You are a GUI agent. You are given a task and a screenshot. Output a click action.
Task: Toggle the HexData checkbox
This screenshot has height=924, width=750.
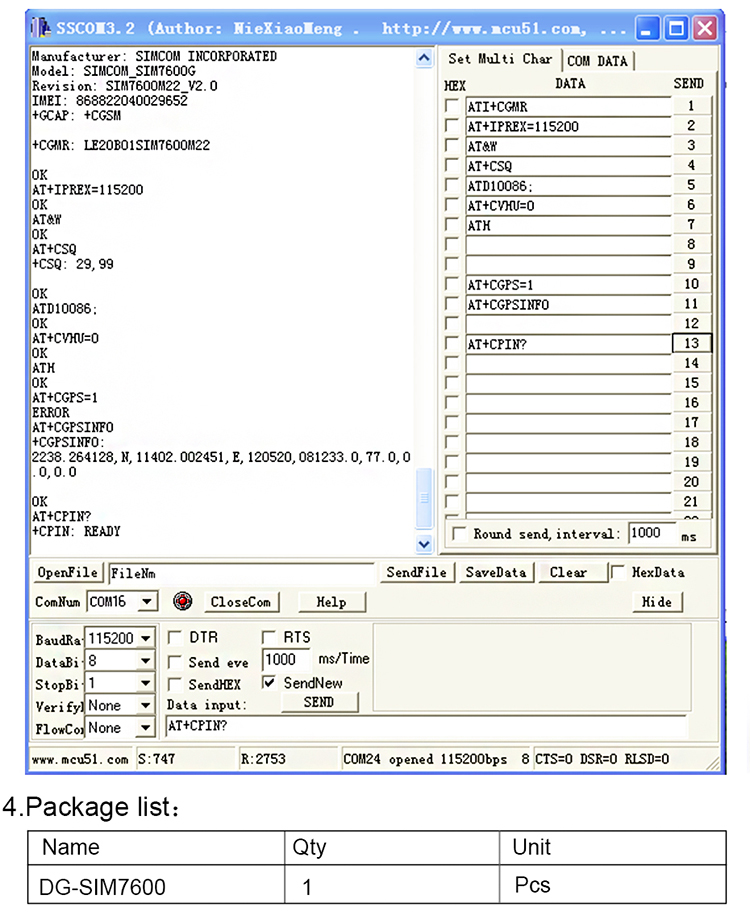coord(617,572)
